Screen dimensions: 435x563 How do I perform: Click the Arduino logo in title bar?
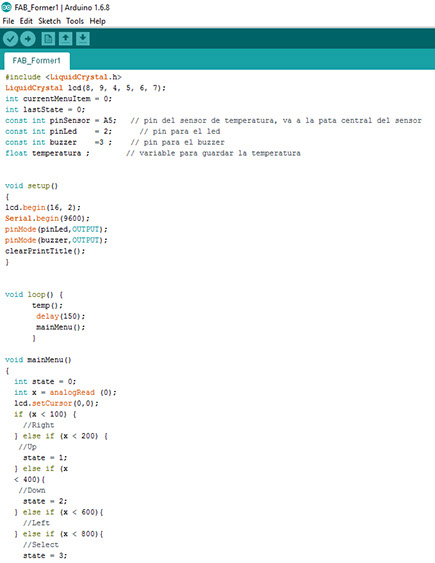pos(6,7)
